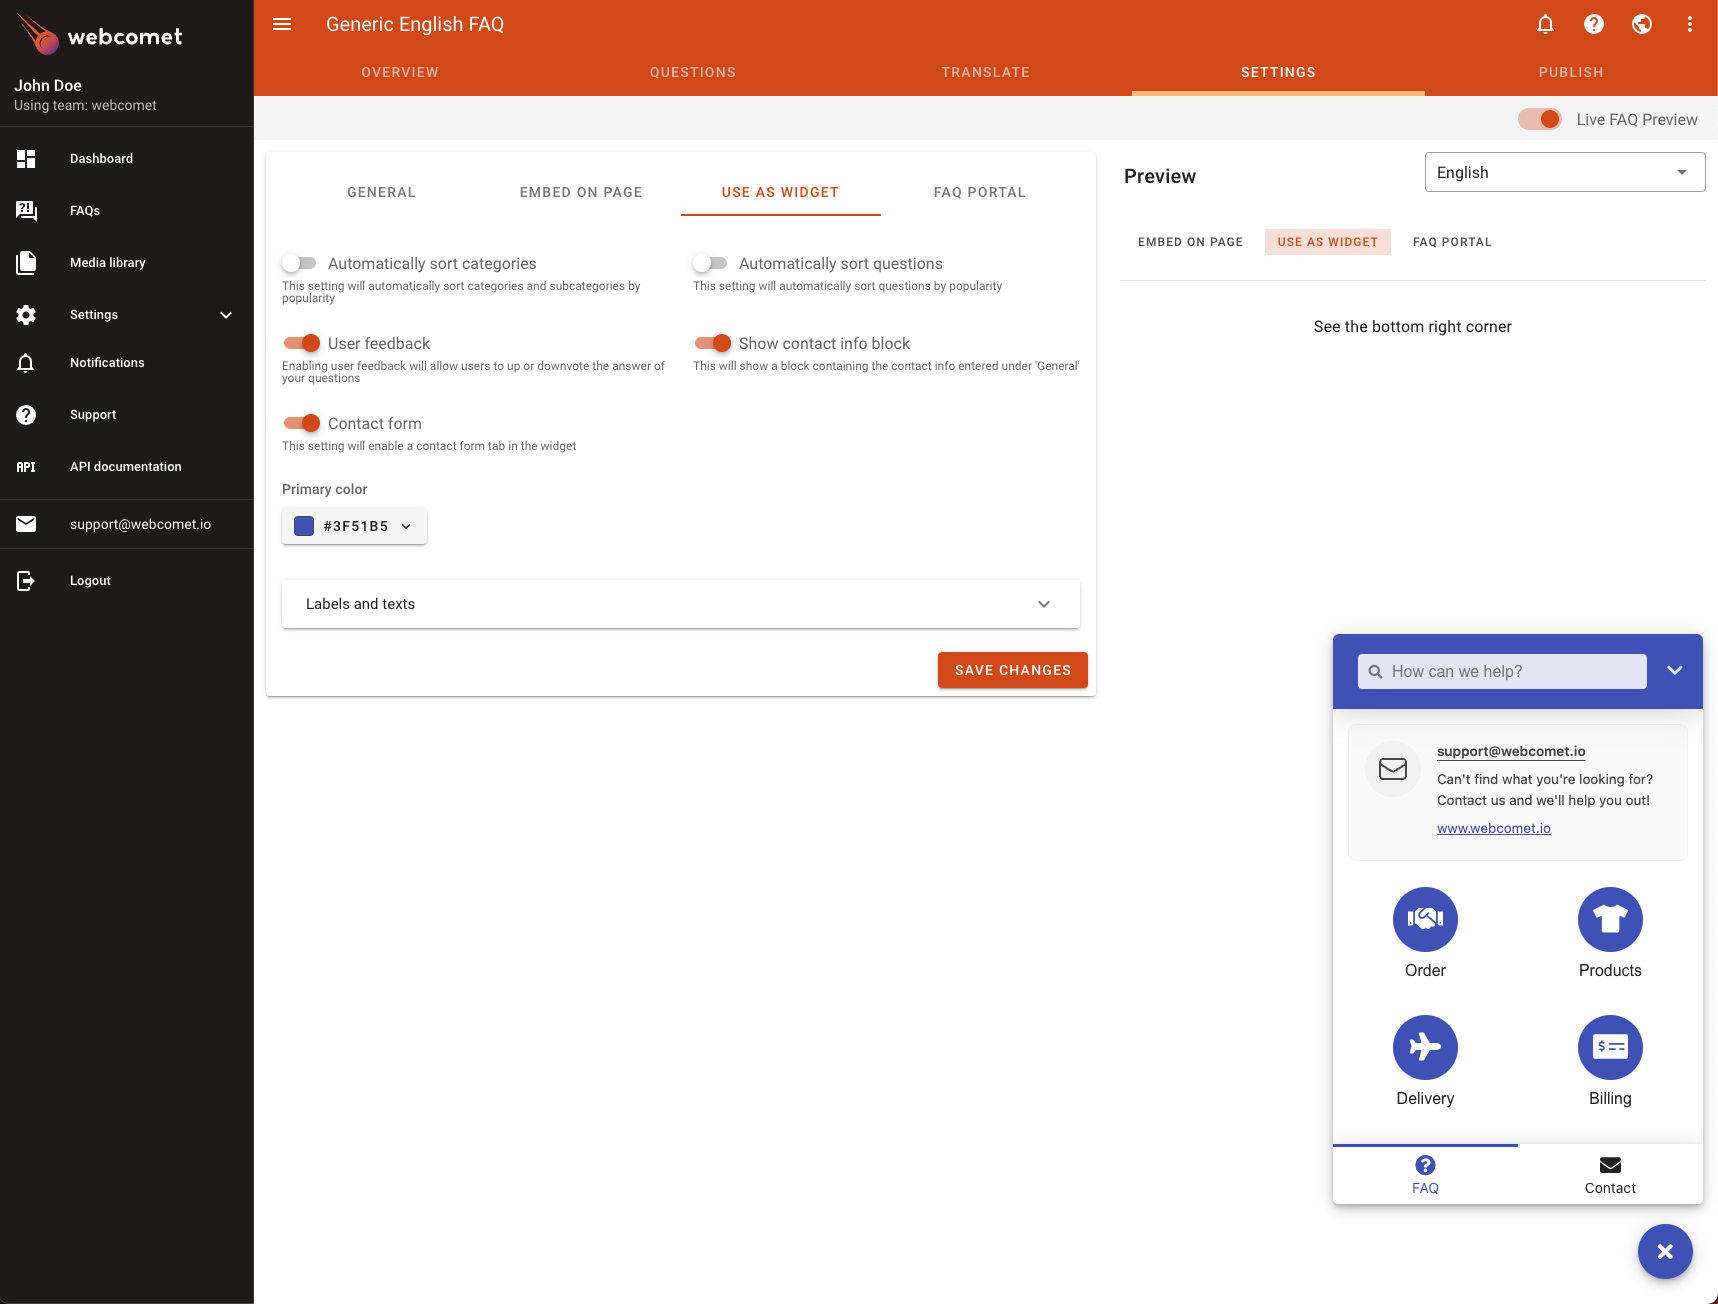Screen dimensions: 1718x1304
Task: Open the QUESTIONS tab
Action: pyautogui.click(x=693, y=72)
